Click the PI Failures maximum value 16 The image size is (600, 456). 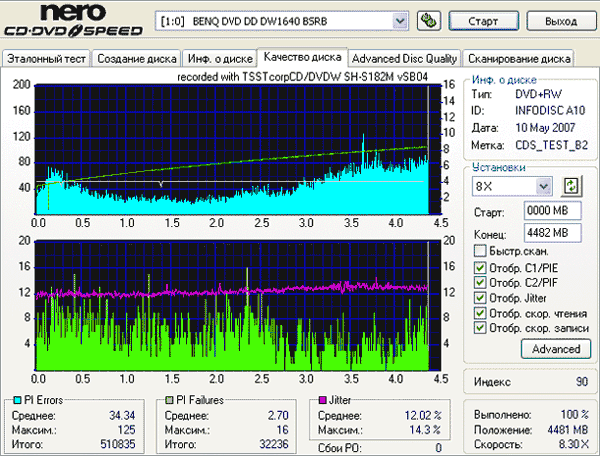point(282,430)
